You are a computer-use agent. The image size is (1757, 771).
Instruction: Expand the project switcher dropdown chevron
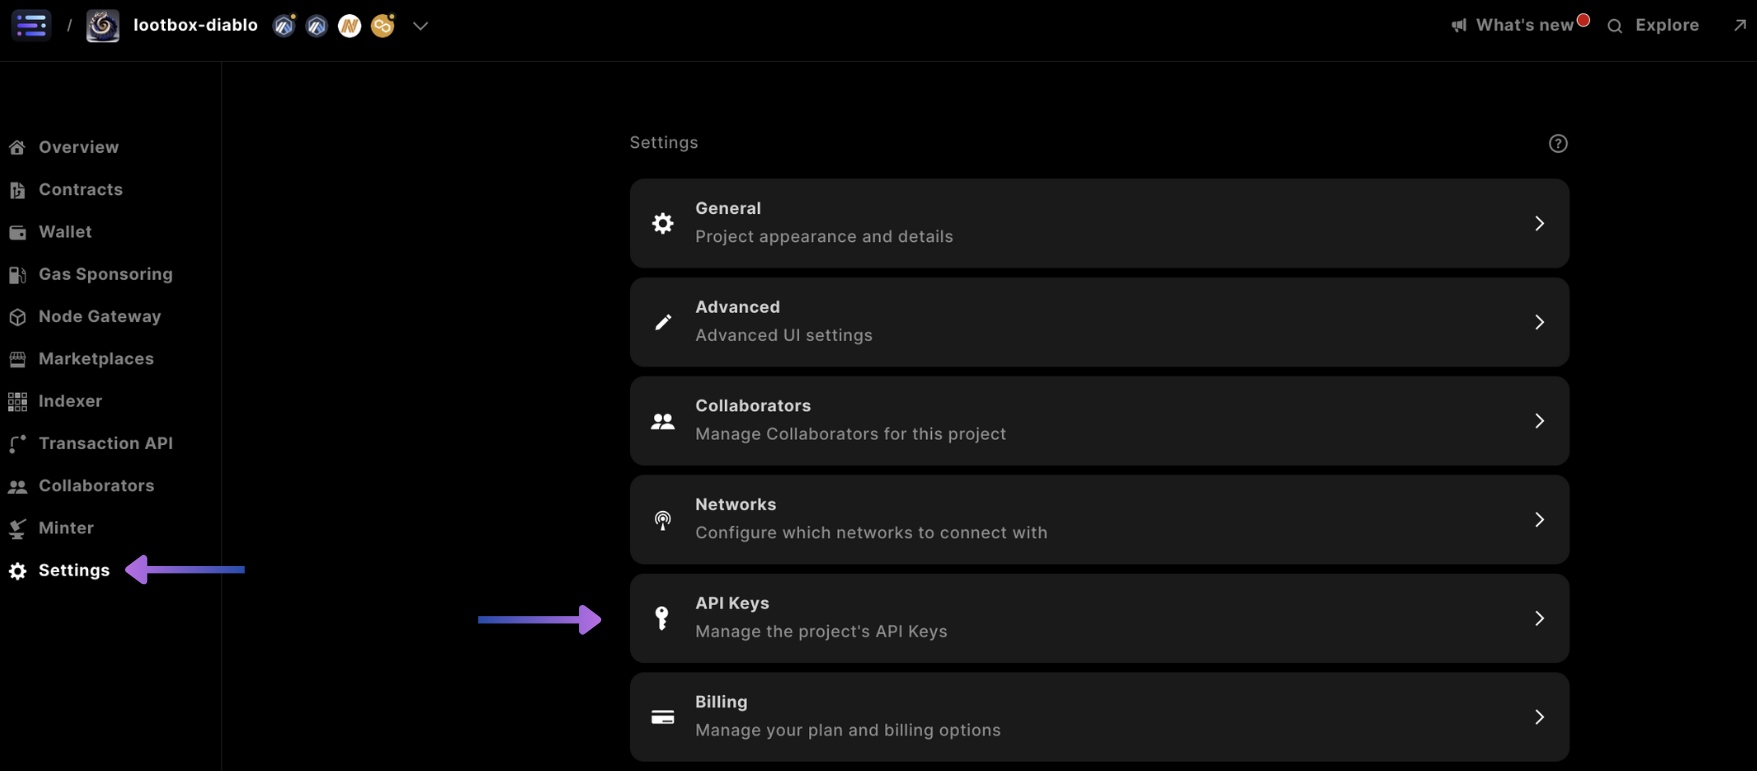[420, 26]
